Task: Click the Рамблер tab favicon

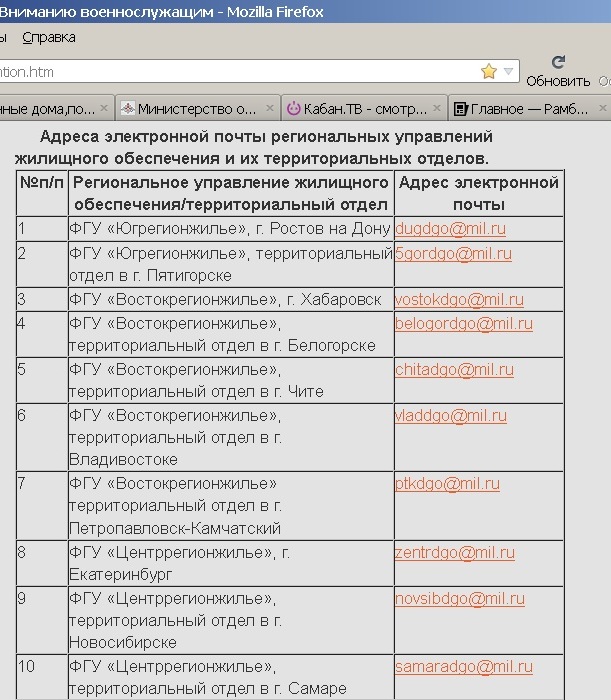Action: tap(461, 108)
